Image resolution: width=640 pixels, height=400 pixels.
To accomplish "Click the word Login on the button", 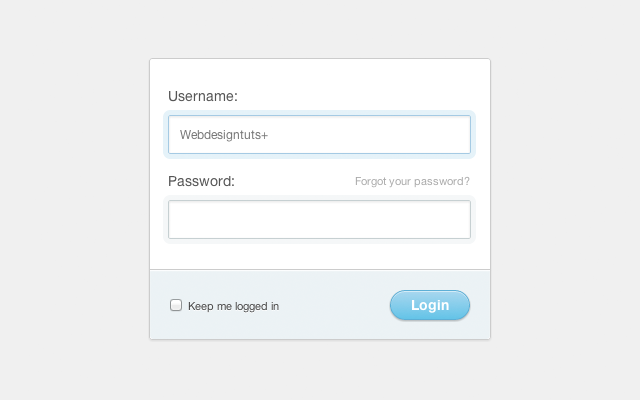I will (430, 305).
